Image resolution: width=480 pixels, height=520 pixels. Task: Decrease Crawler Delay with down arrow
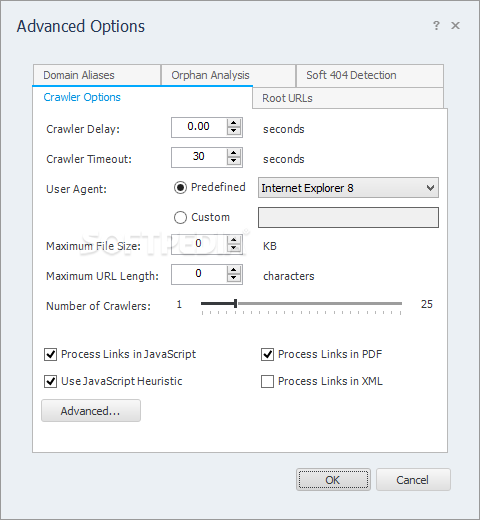[x=234, y=131]
